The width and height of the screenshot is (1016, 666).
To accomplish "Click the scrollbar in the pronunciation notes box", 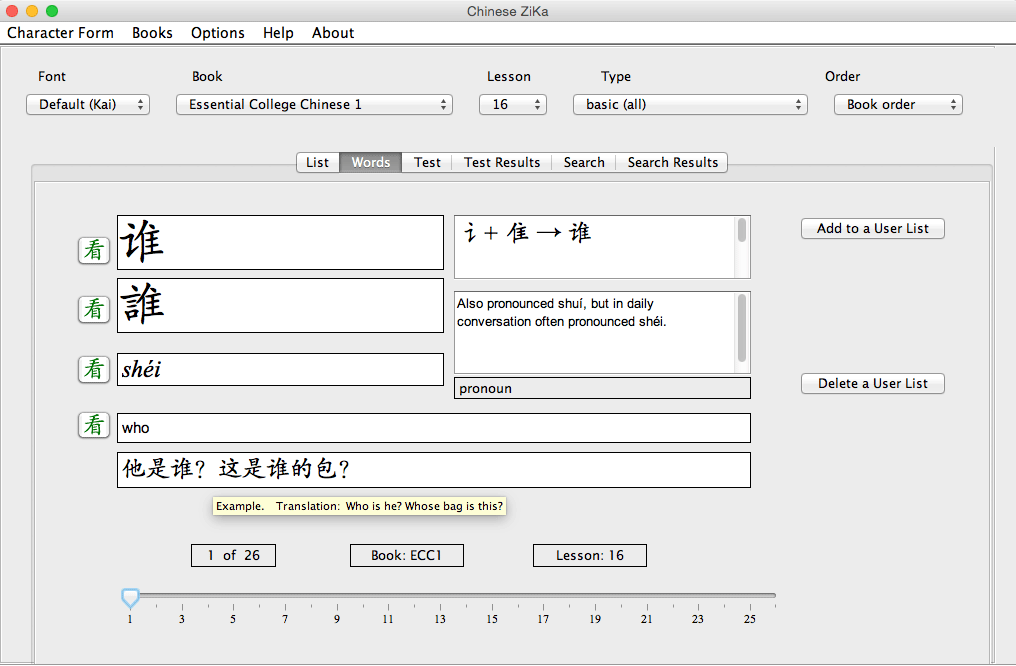I will 742,328.
